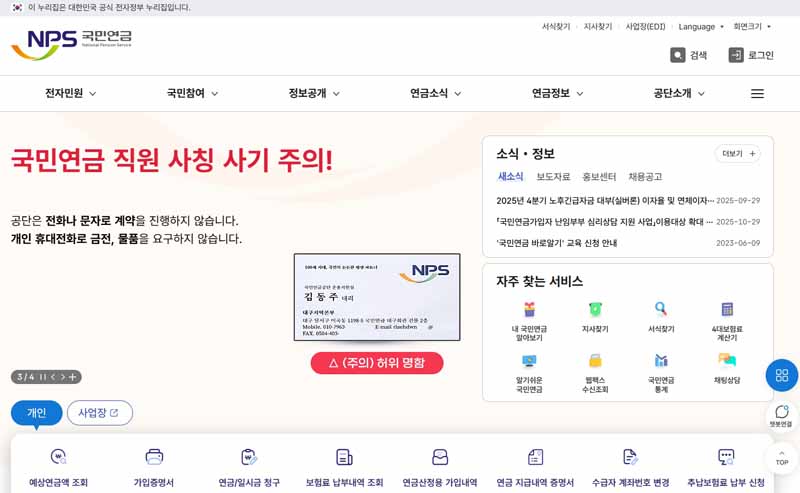
Task: Select the 새소식 tab
Action: 510,177
